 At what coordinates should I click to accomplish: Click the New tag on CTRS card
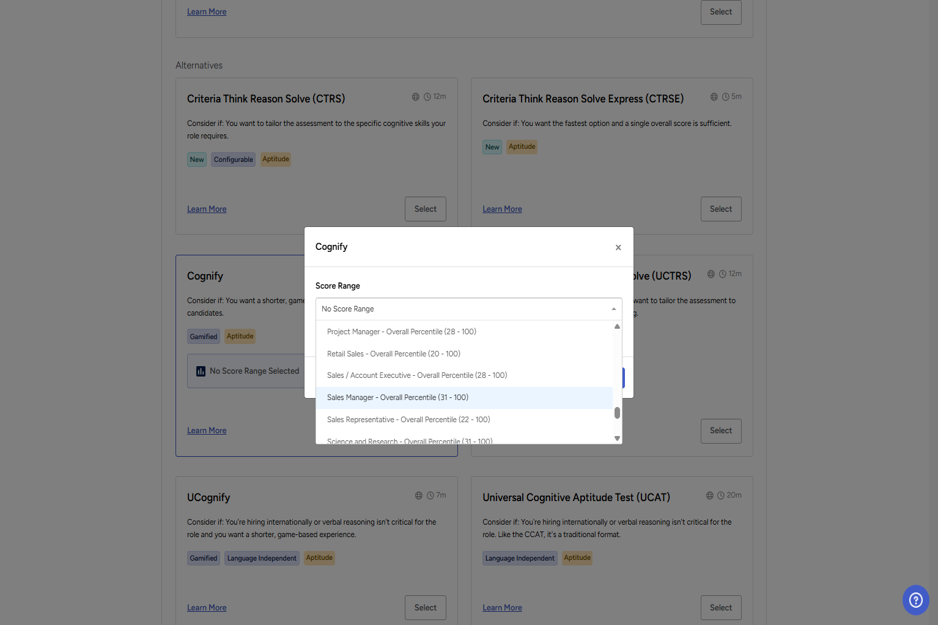197,159
